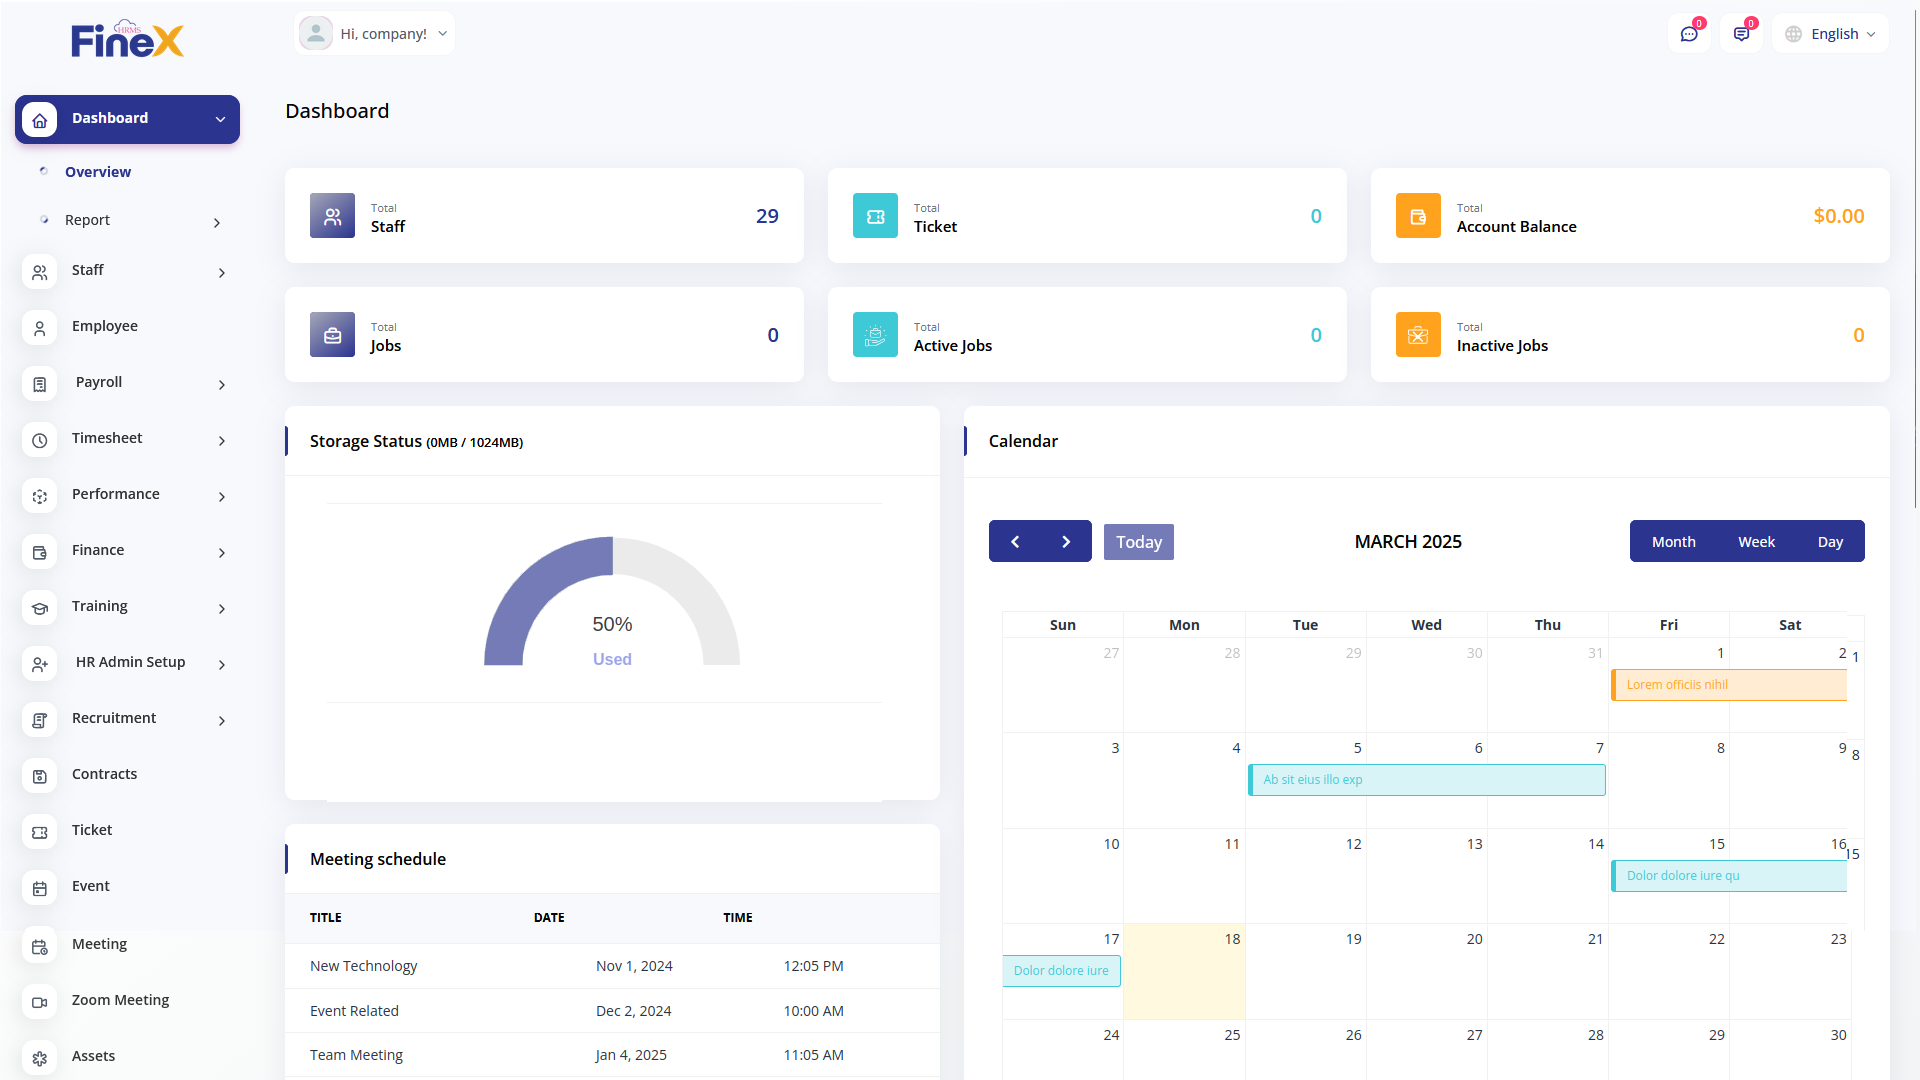The height and width of the screenshot is (1080, 1920).
Task: Click the Account Balance wallet icon
Action: (x=1418, y=216)
